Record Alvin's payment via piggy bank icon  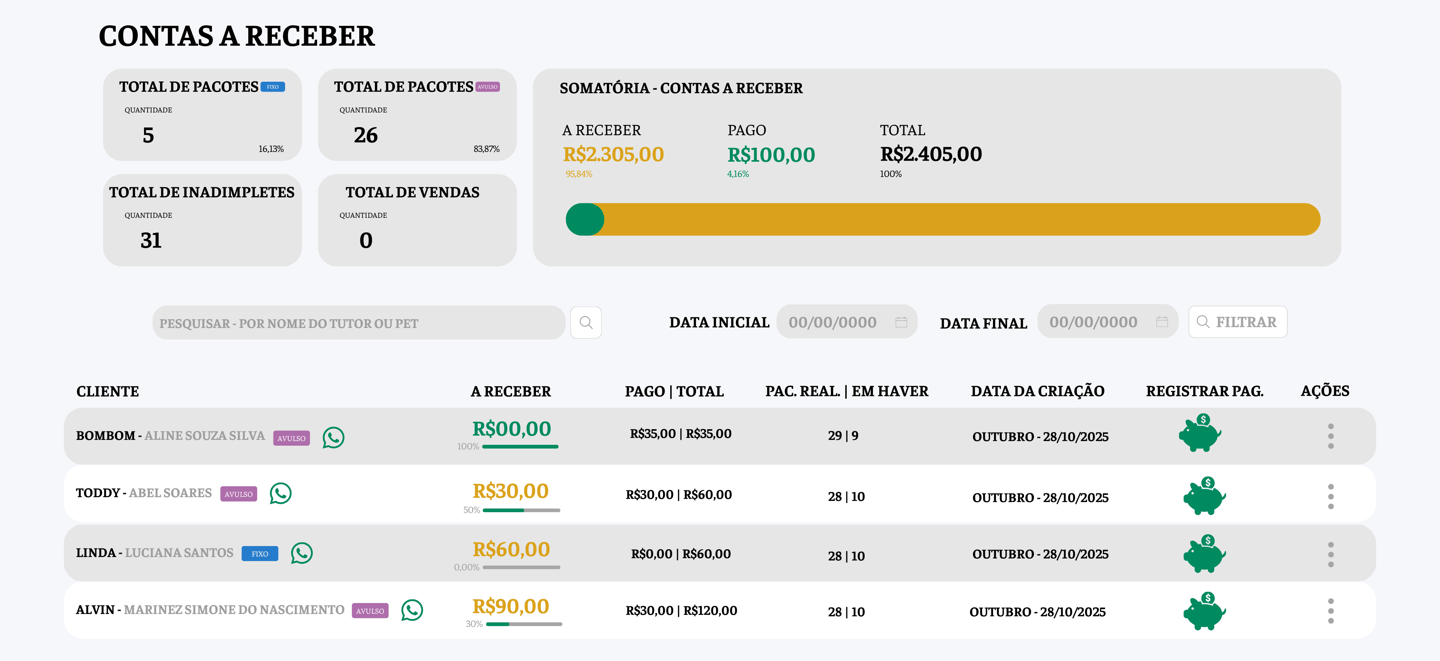1204,611
